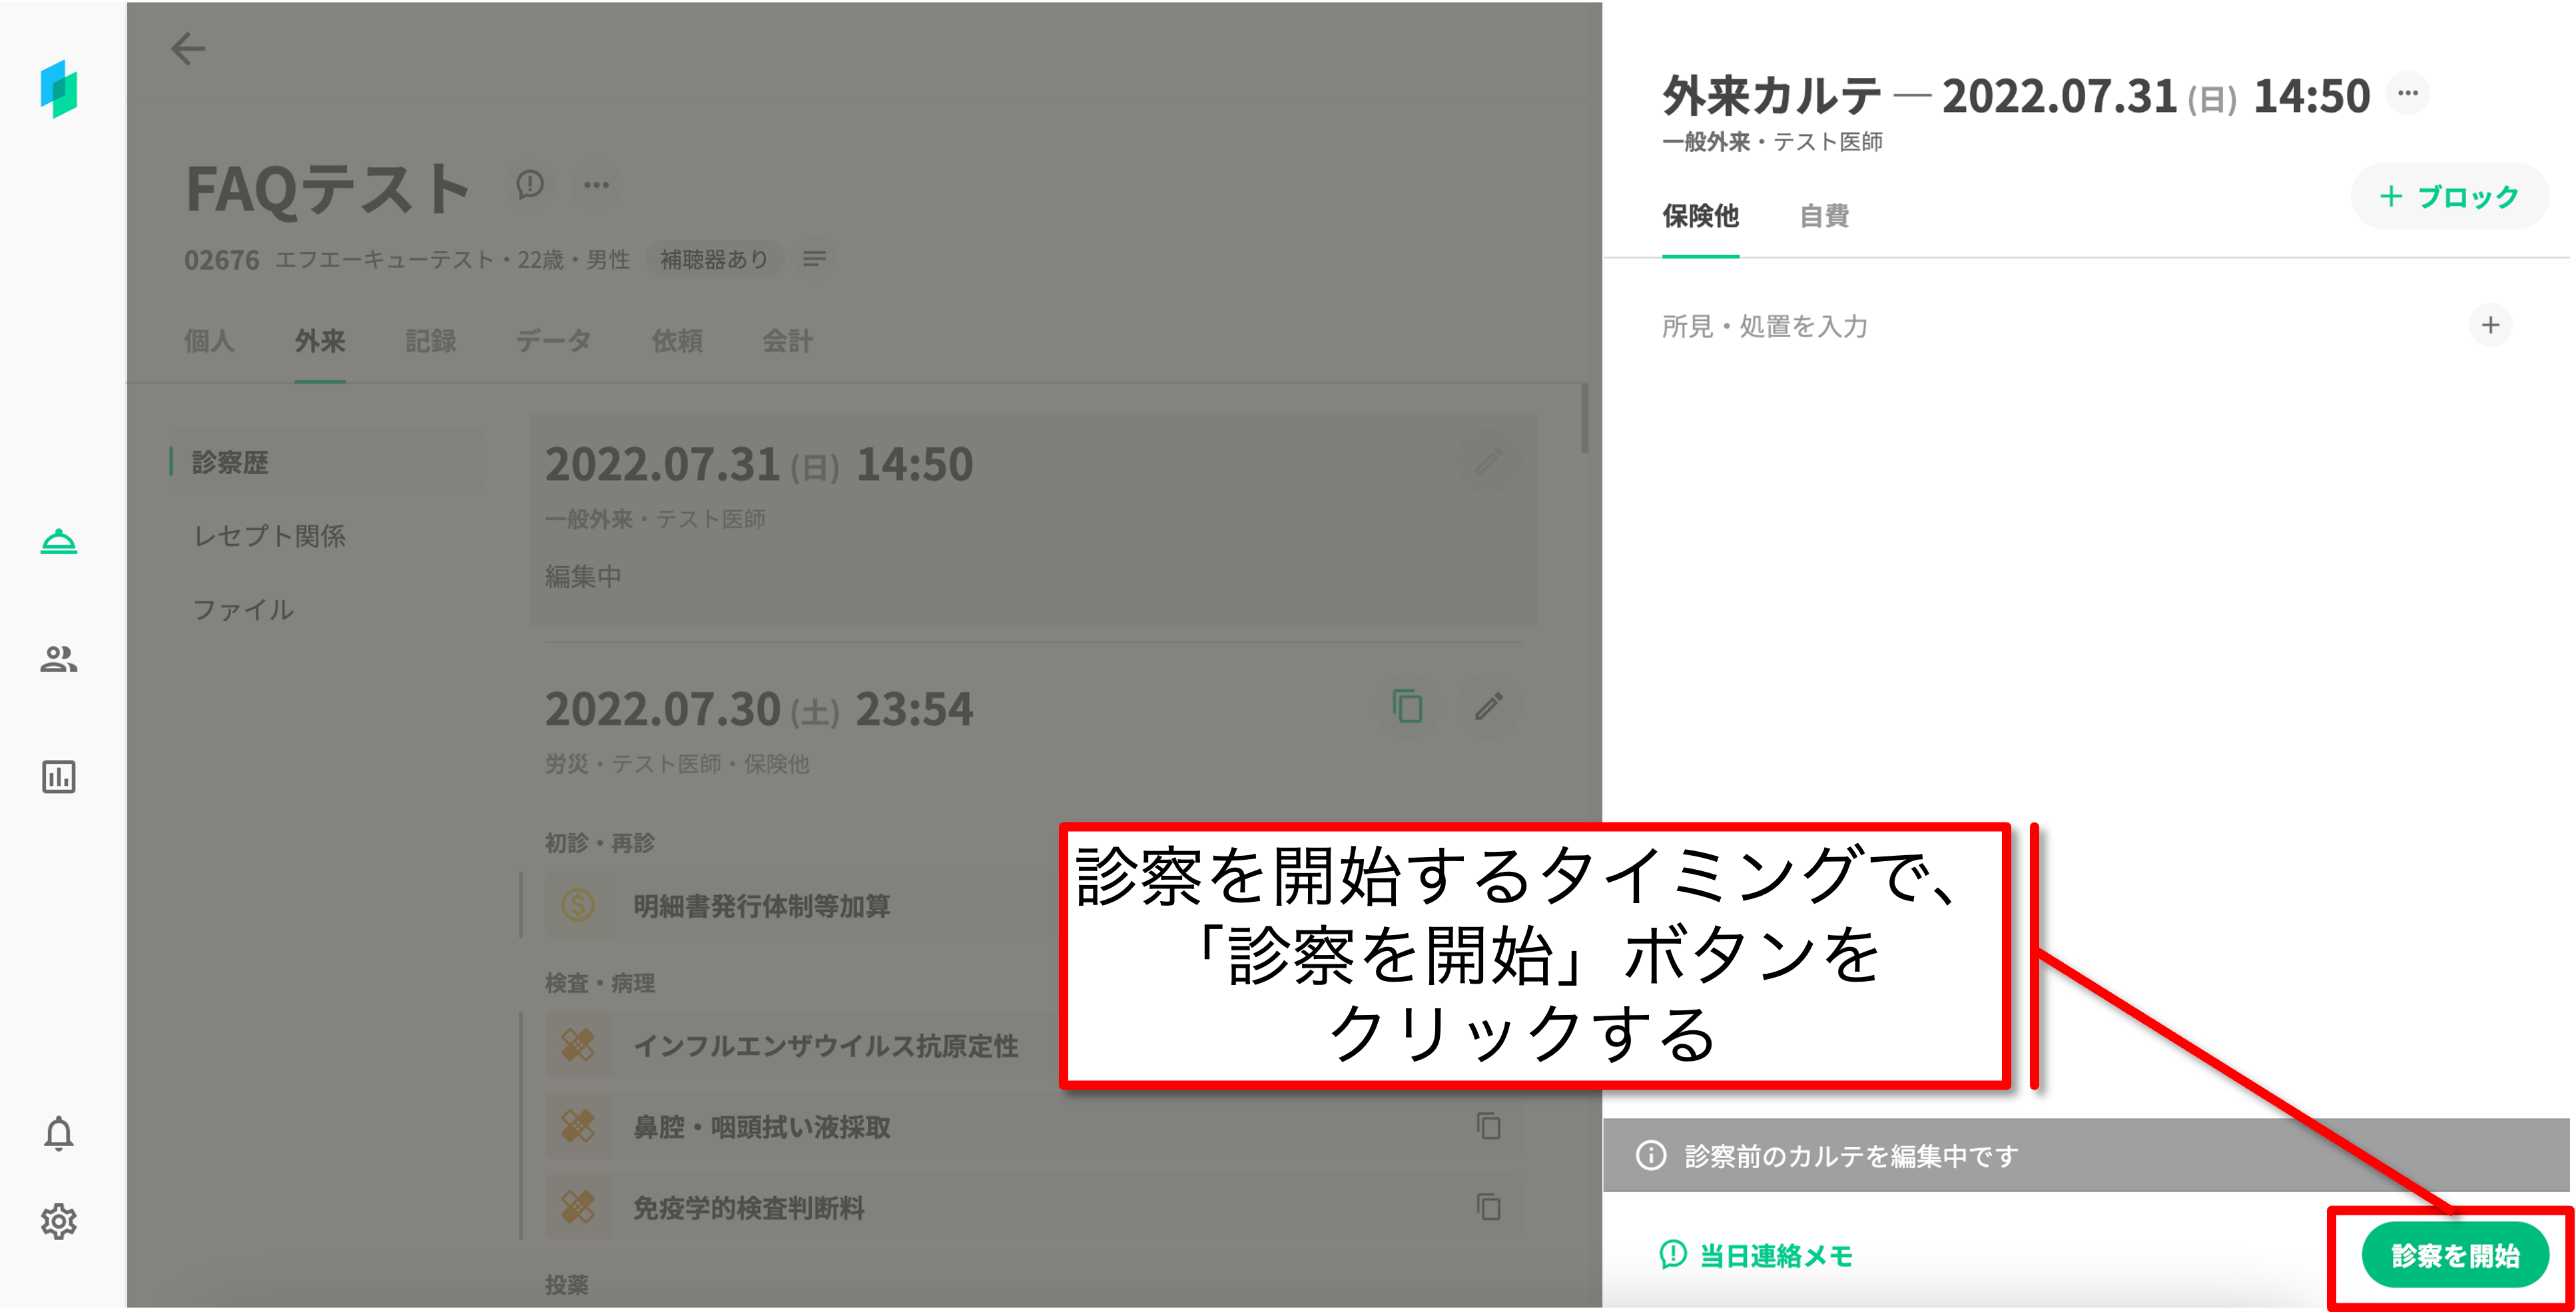The width and height of the screenshot is (2576, 1312).
Task: Switch to 自費 tab
Action: pos(1824,216)
